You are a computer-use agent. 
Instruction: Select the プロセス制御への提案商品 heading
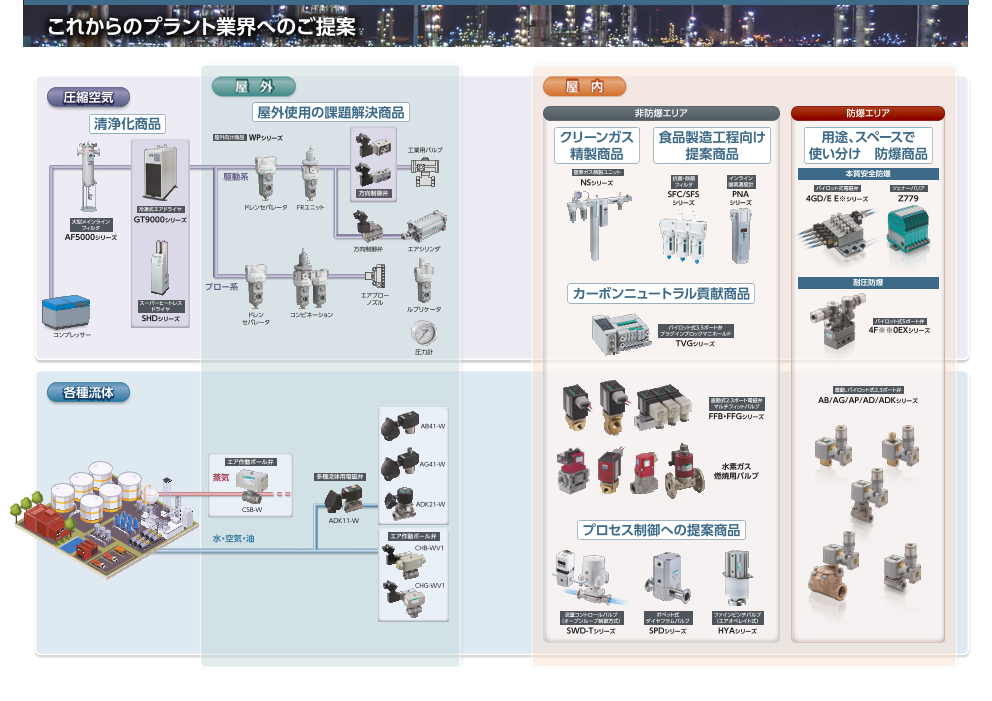click(x=661, y=530)
